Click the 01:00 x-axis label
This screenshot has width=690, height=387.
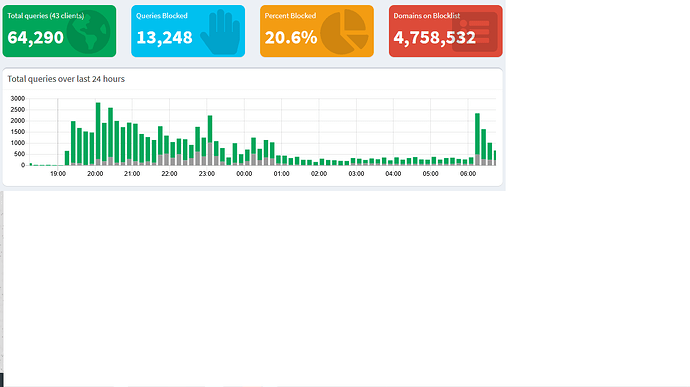pyautogui.click(x=282, y=174)
